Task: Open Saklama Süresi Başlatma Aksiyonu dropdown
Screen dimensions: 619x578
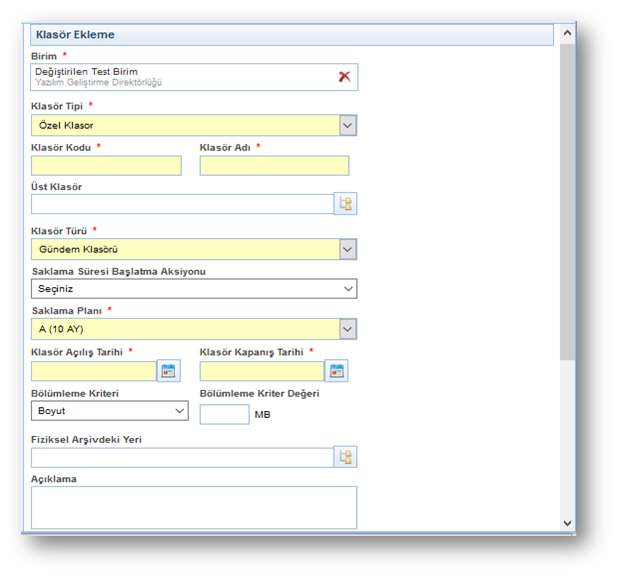Action: click(348, 289)
